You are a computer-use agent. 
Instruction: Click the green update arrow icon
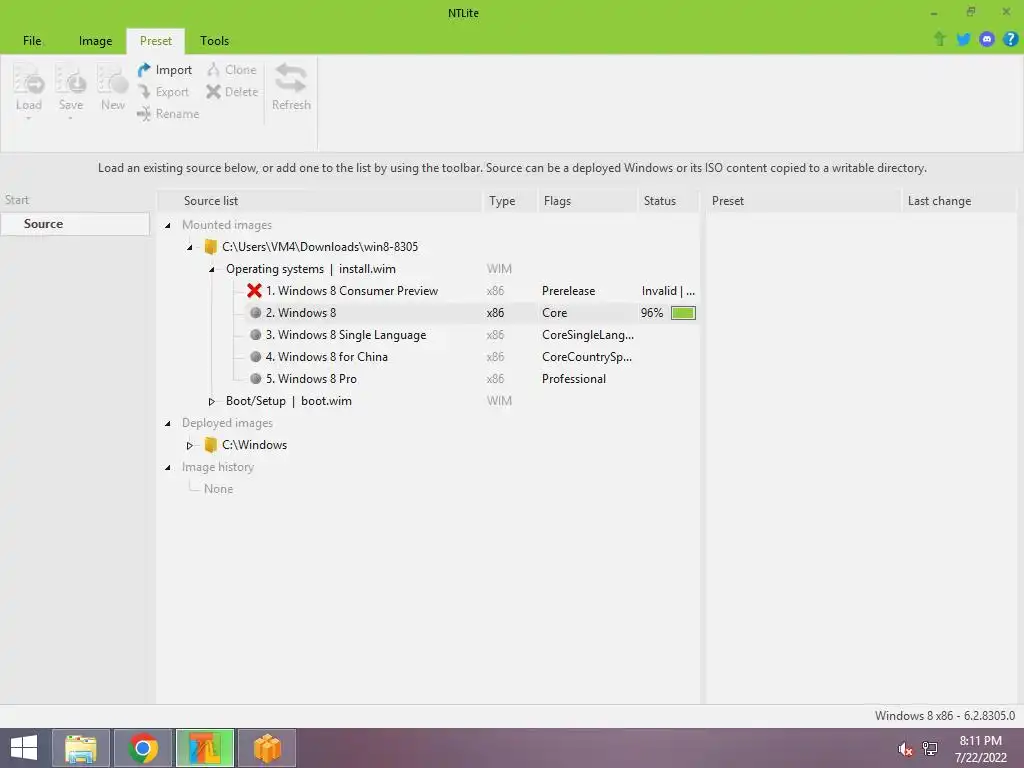(940, 39)
